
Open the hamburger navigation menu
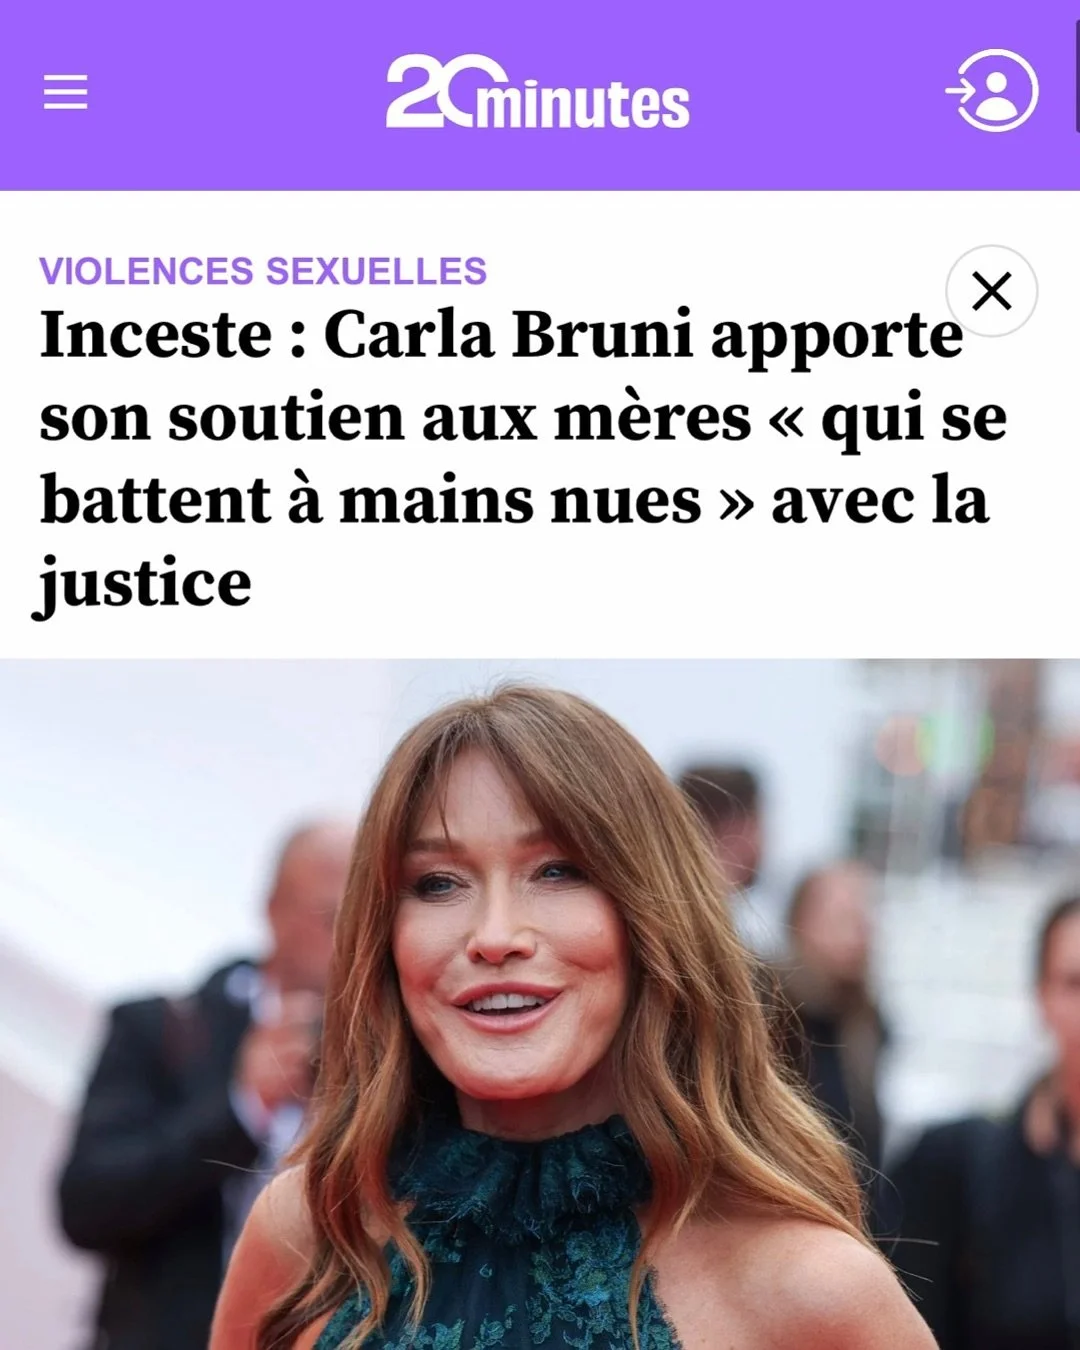coord(65,92)
